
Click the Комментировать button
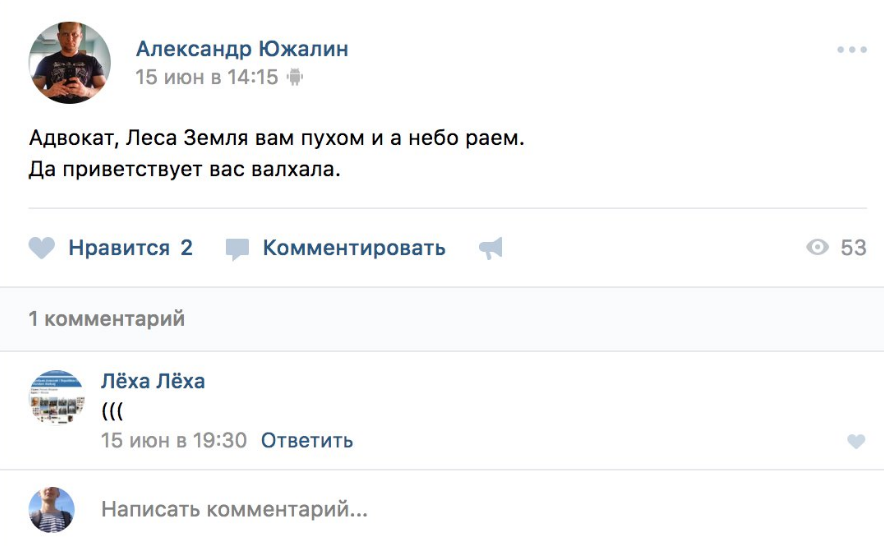pos(354,248)
